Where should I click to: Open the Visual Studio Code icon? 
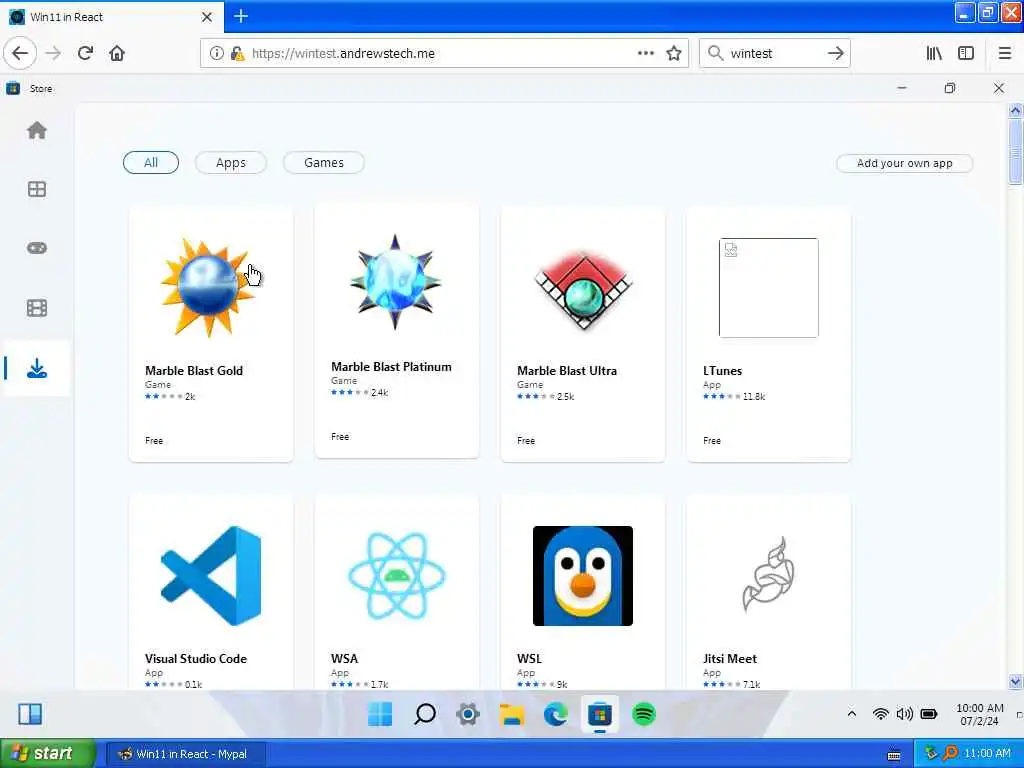pos(211,576)
